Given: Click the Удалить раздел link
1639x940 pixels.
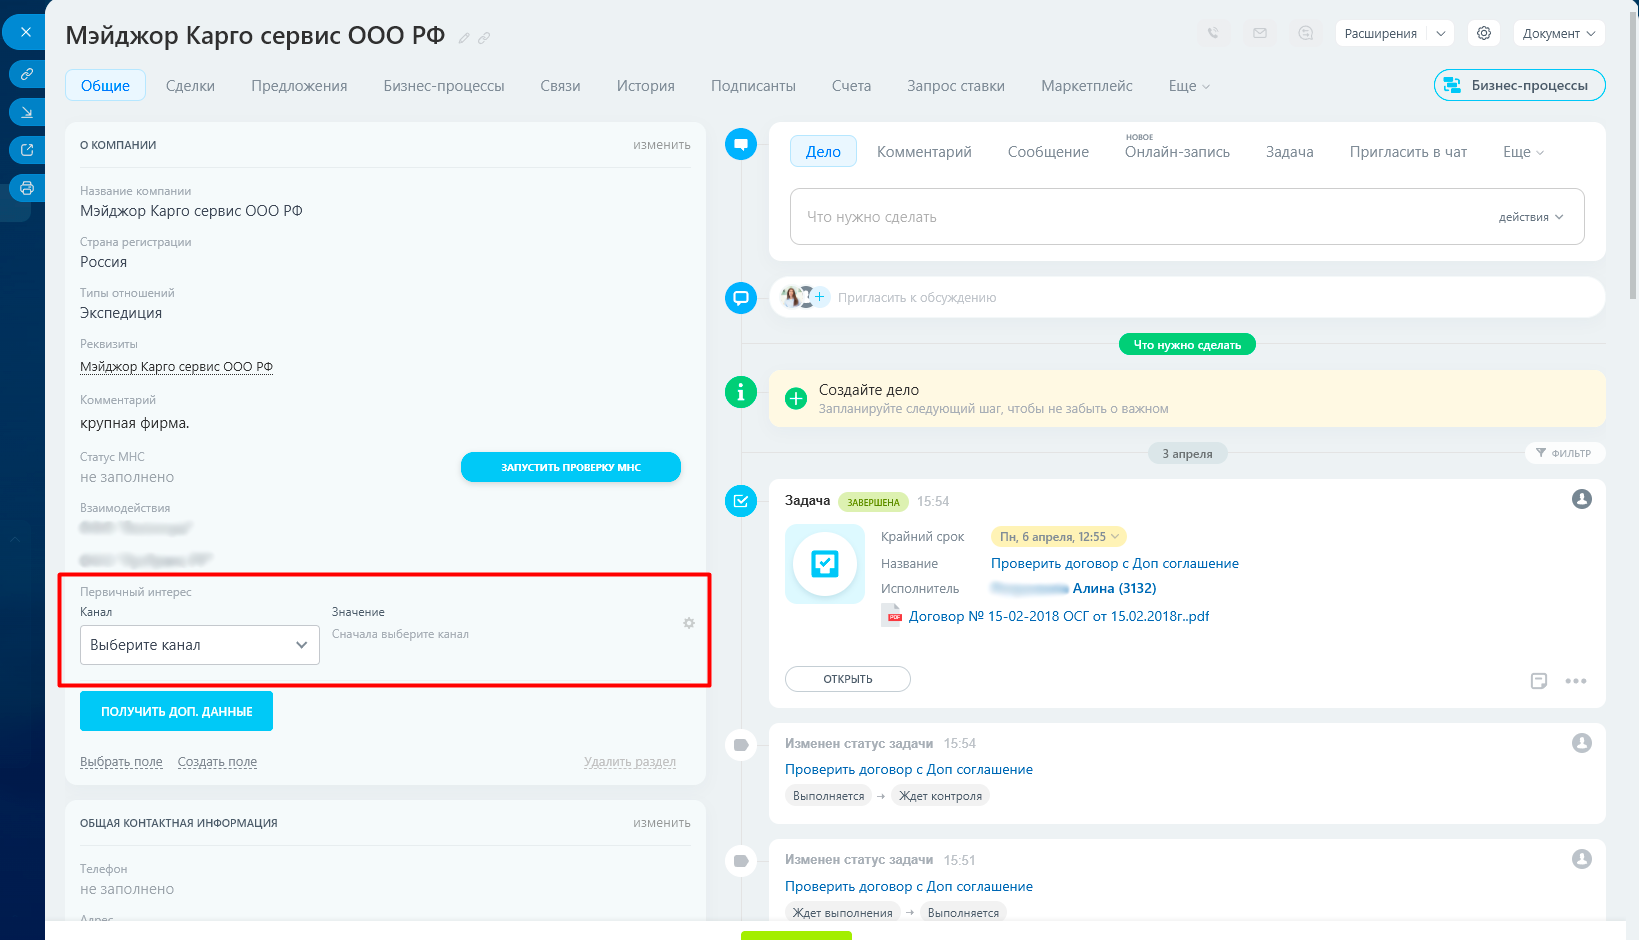Looking at the screenshot, I should (630, 762).
